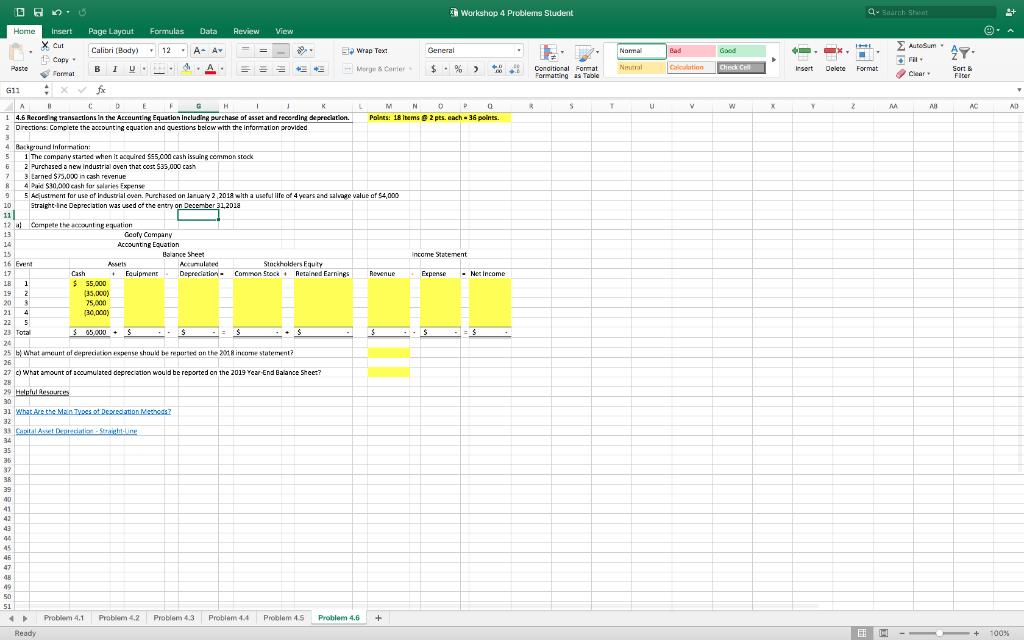Open the Calibri font name dropdown
Screen dimensions: 1024x640
point(151,50)
